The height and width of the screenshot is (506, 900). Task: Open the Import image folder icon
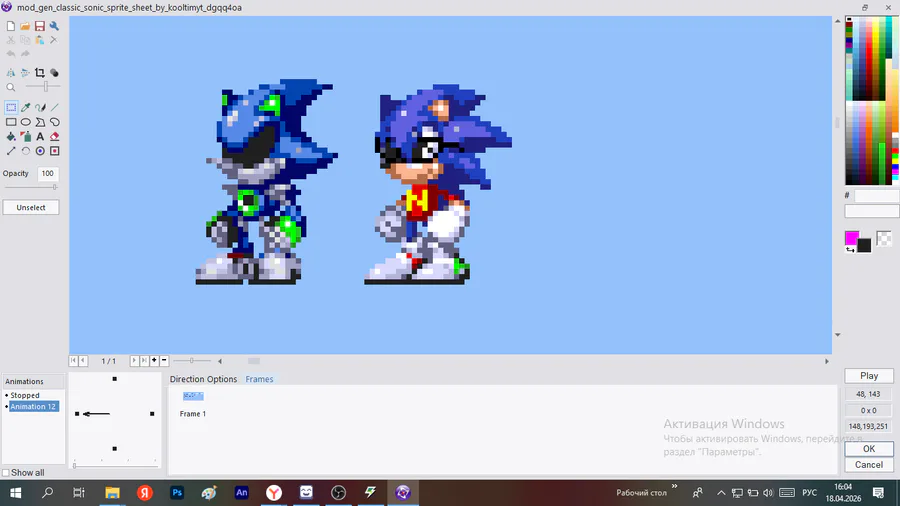[25, 26]
